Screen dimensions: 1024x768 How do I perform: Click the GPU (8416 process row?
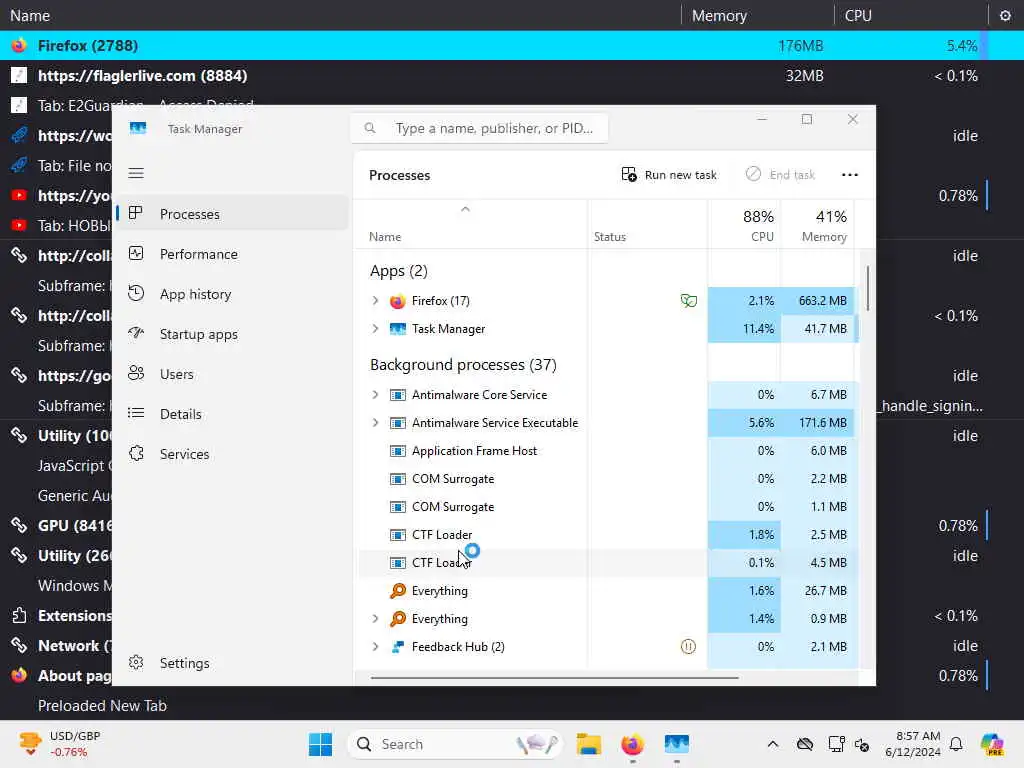tap(56, 526)
